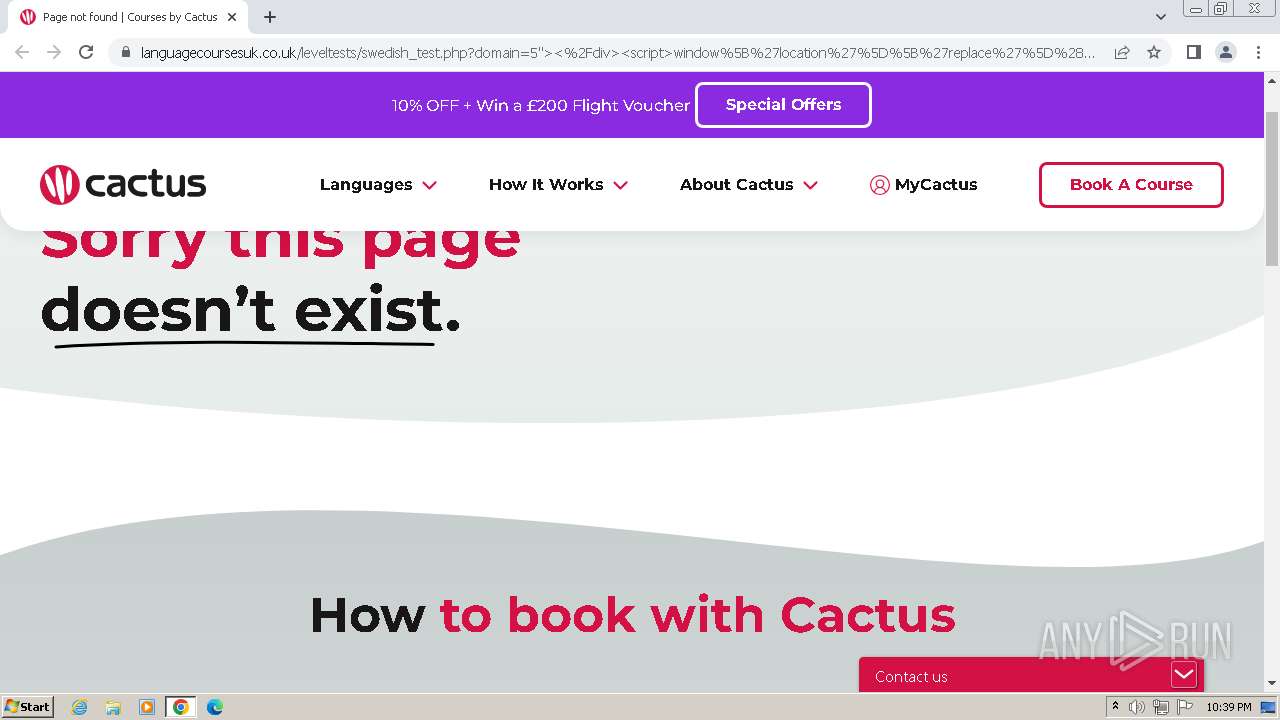Expand the Contact us chat widget arrow
This screenshot has width=1280, height=720.
tap(1184, 675)
